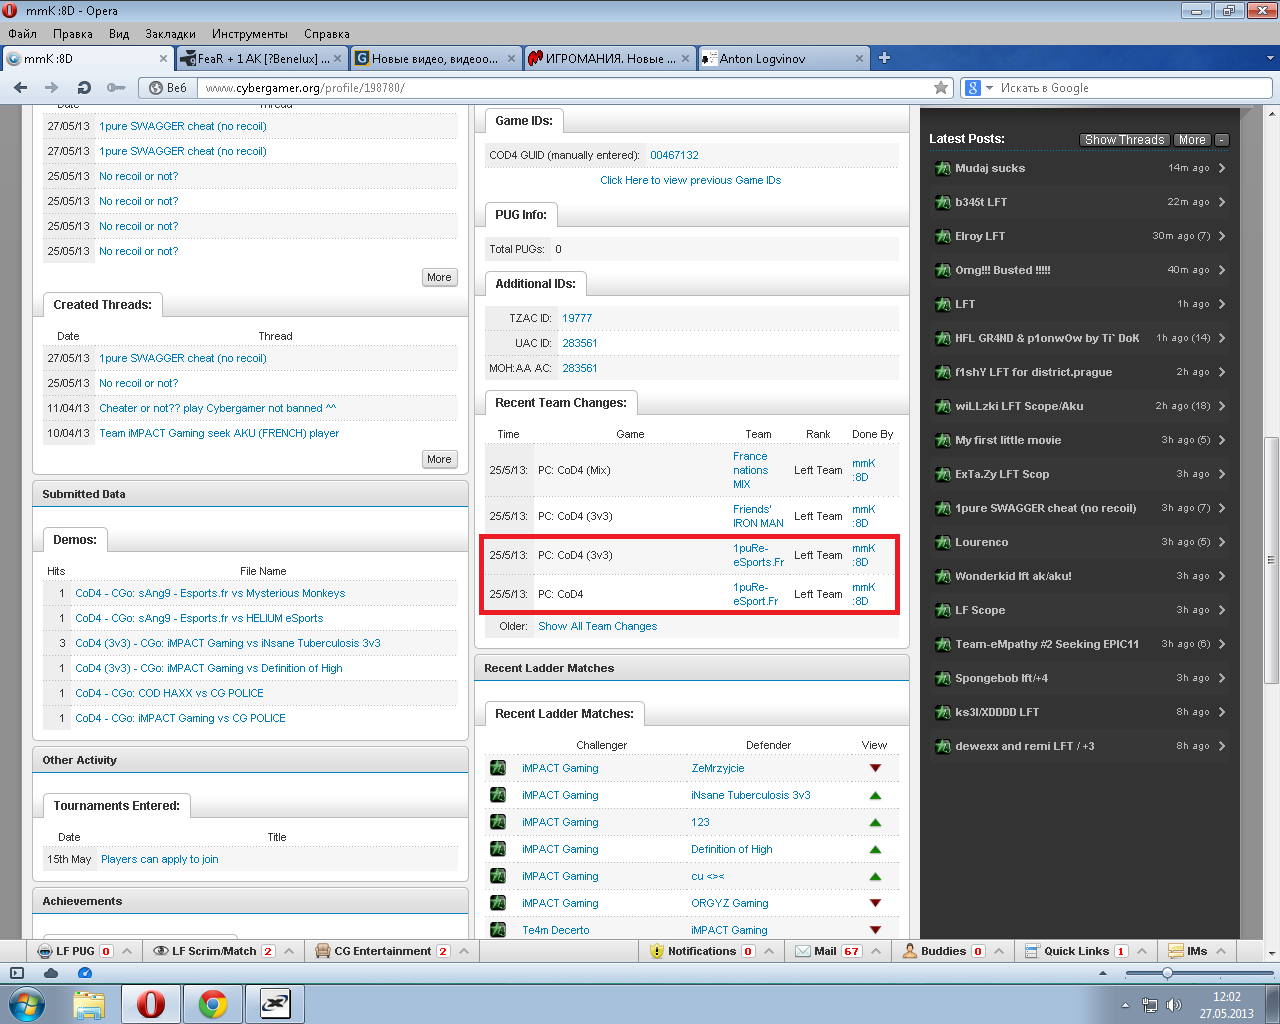Viewport: 1280px width, 1024px height.
Task: Expand the LF PUG panel arrow
Action: (x=127, y=951)
